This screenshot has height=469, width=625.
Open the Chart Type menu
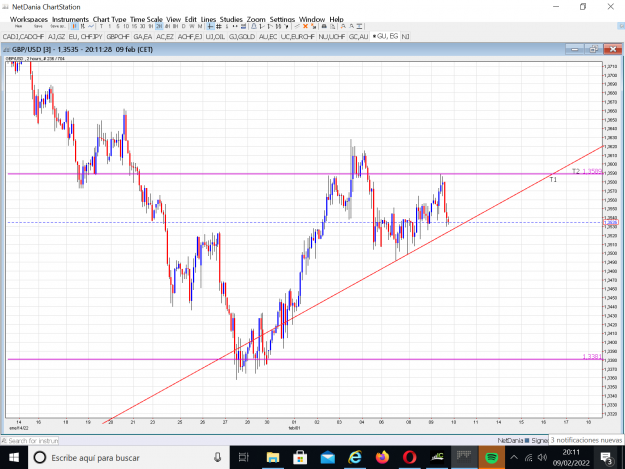tap(109, 19)
